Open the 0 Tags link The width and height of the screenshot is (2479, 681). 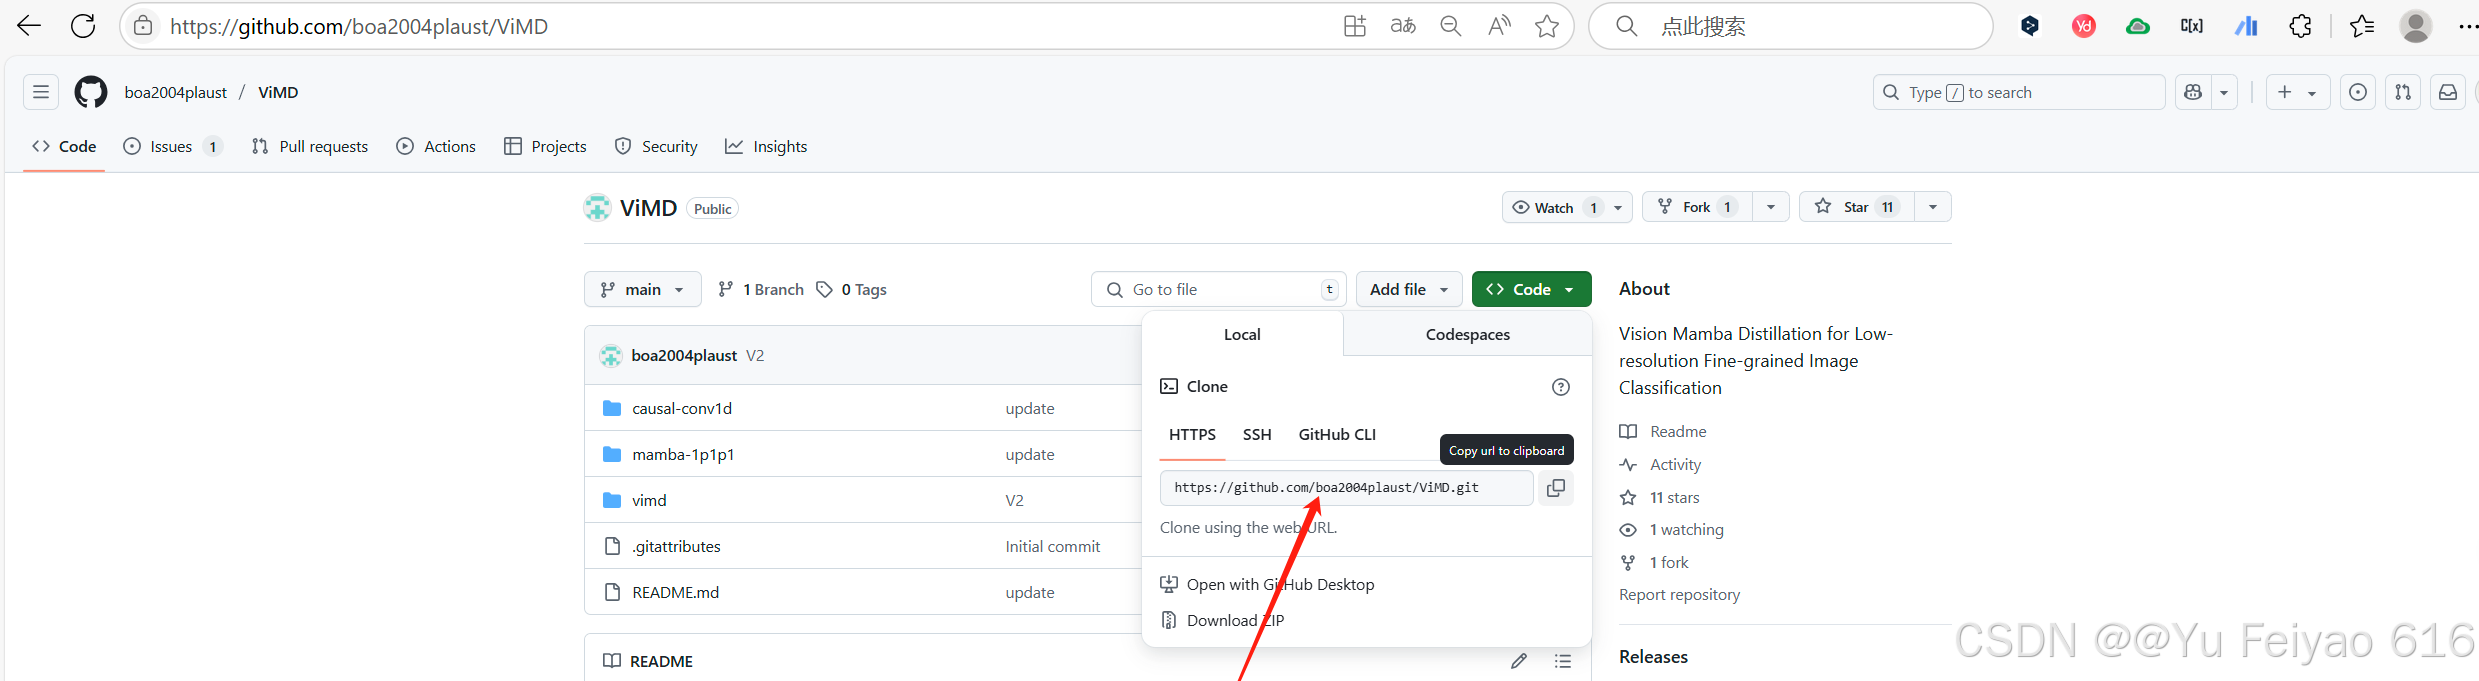(852, 289)
